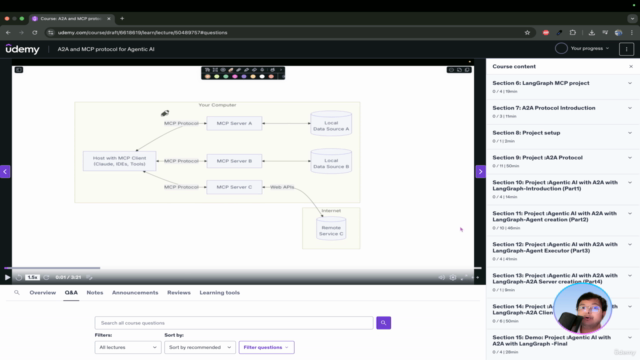Click the Udemy logo
The height and width of the screenshot is (360, 640).
point(22,49)
